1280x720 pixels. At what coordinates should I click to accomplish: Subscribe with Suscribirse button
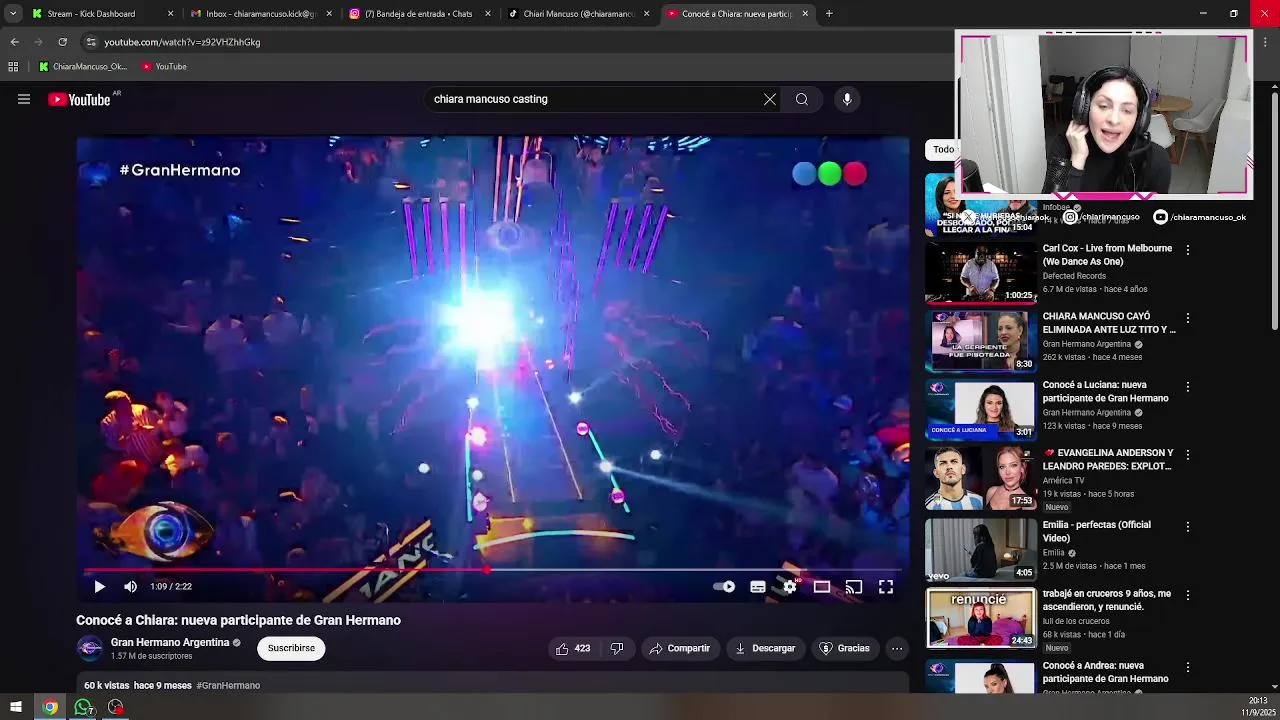(x=291, y=648)
